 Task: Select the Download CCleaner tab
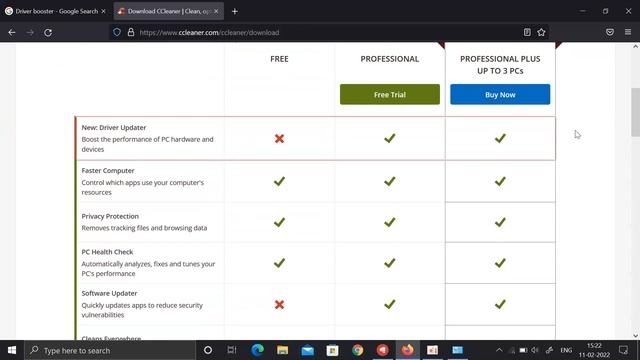pos(168,11)
